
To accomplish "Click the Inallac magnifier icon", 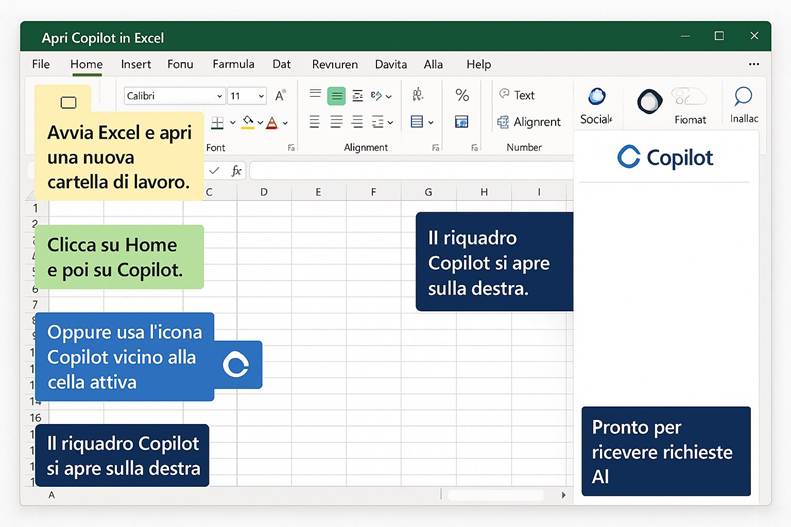I will point(744,105).
